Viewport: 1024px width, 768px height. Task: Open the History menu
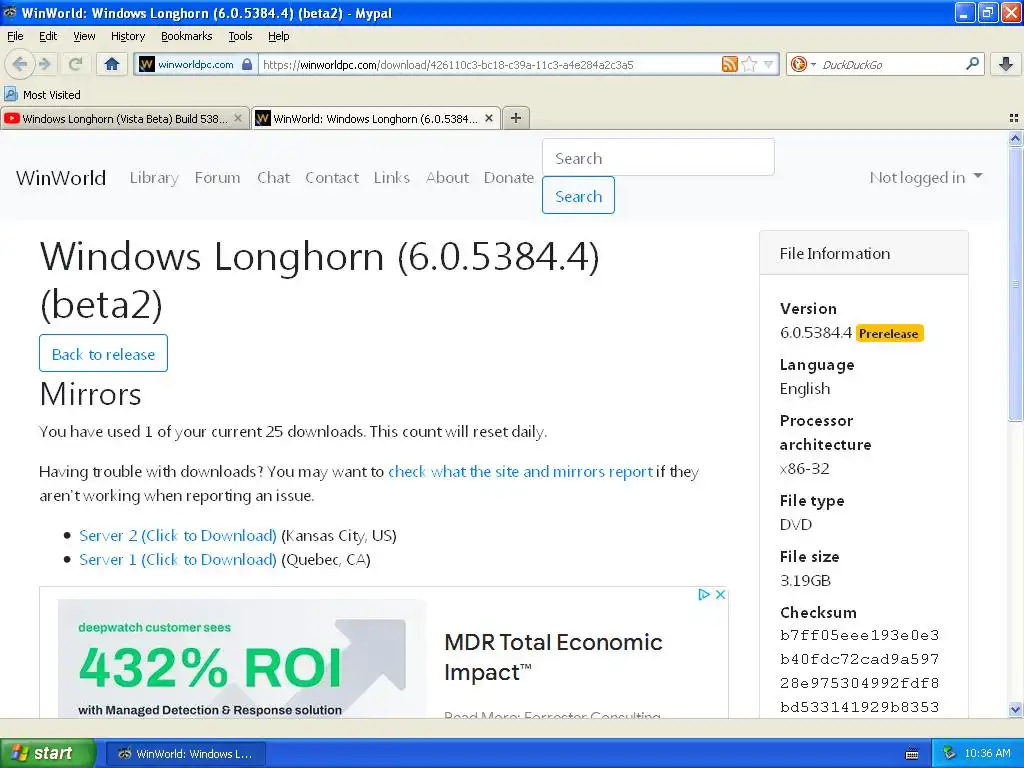pyautogui.click(x=127, y=36)
